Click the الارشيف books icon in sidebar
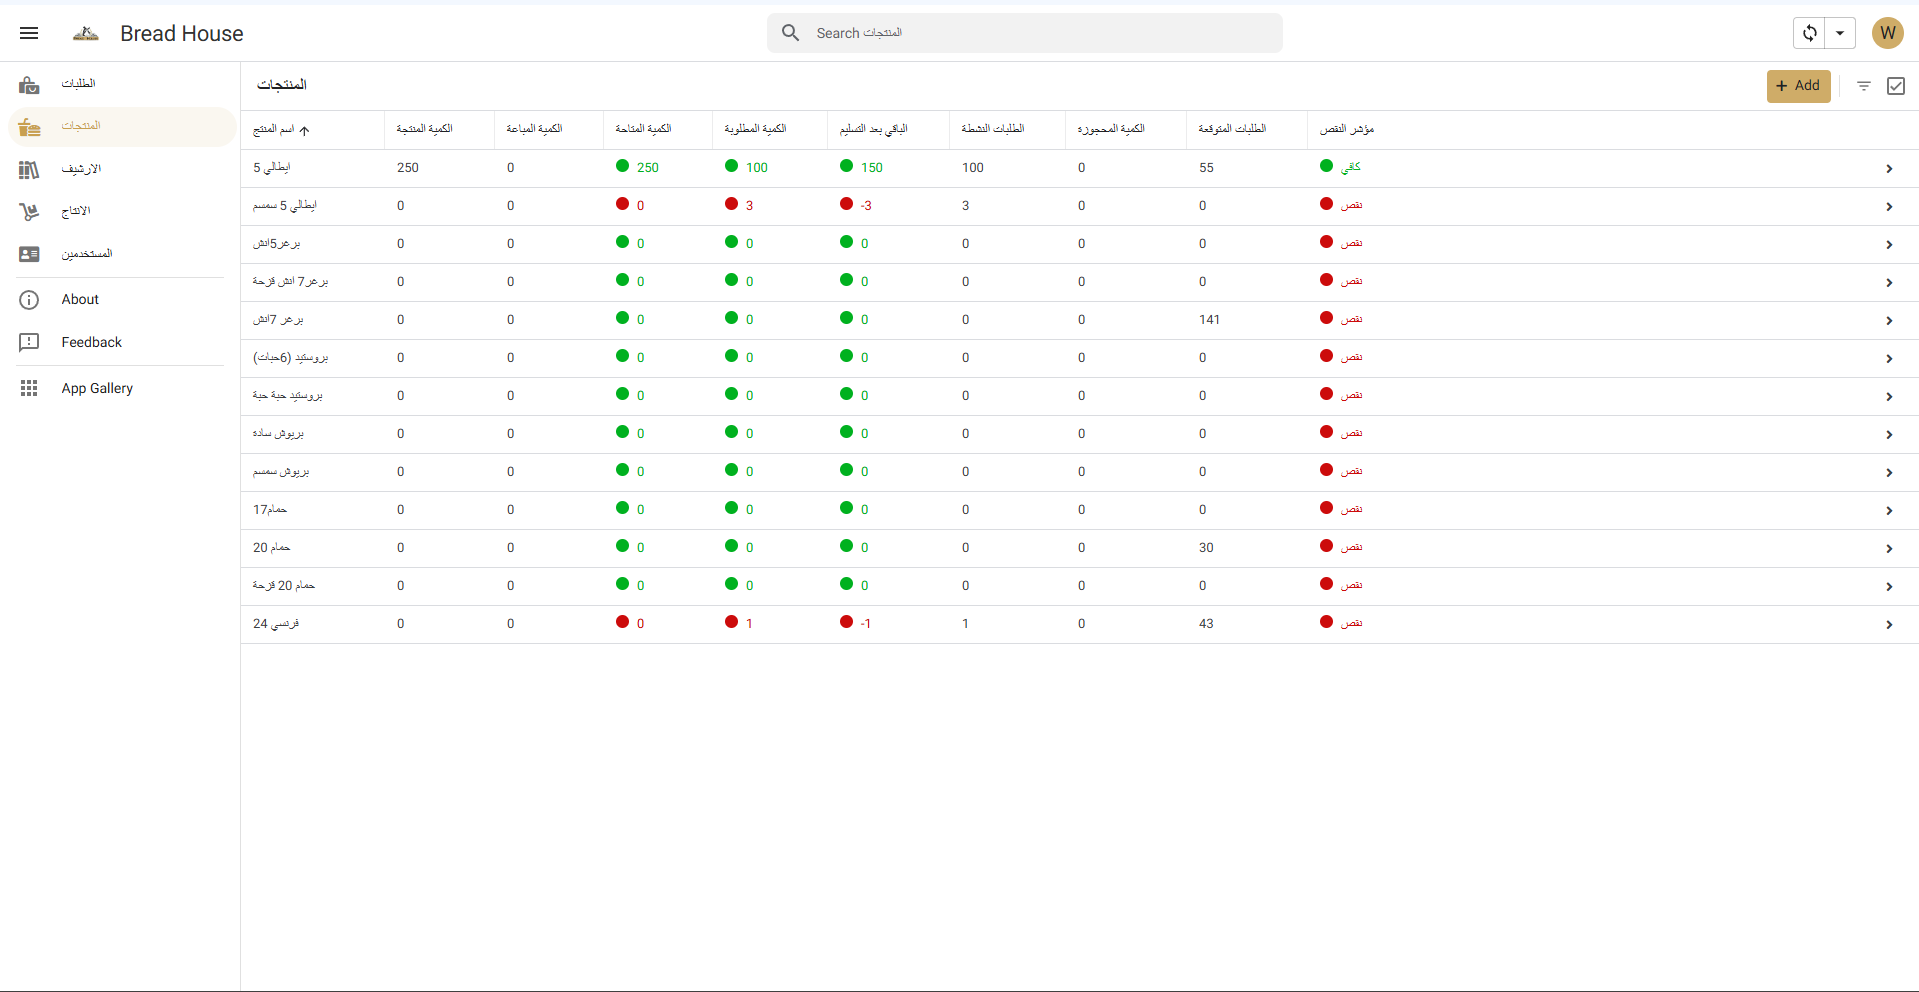 (x=29, y=170)
